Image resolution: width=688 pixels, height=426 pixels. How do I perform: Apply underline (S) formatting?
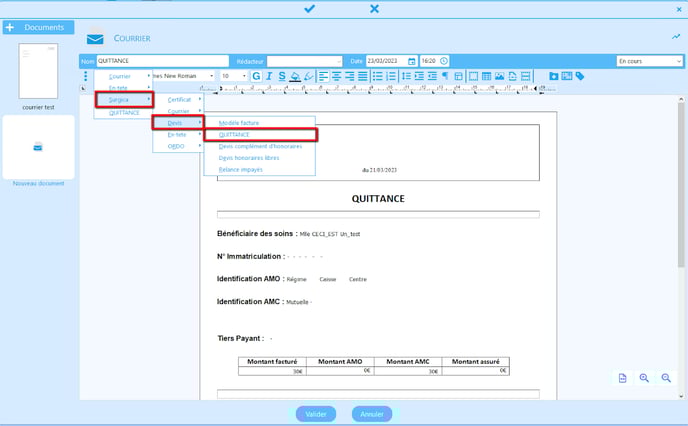pos(282,76)
